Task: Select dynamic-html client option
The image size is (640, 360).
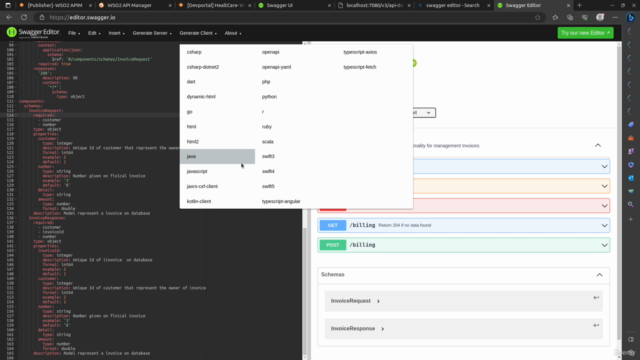Action: pyautogui.click(x=217, y=97)
